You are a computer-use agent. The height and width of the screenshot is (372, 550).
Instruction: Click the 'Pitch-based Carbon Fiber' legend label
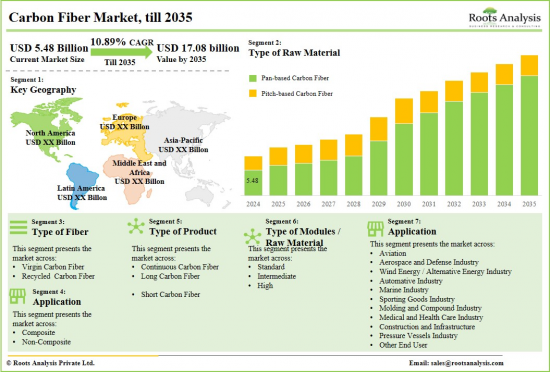(297, 94)
